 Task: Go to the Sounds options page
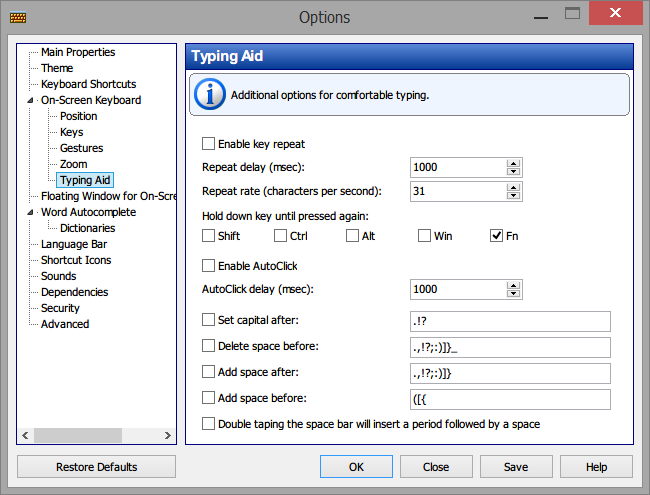pos(58,276)
